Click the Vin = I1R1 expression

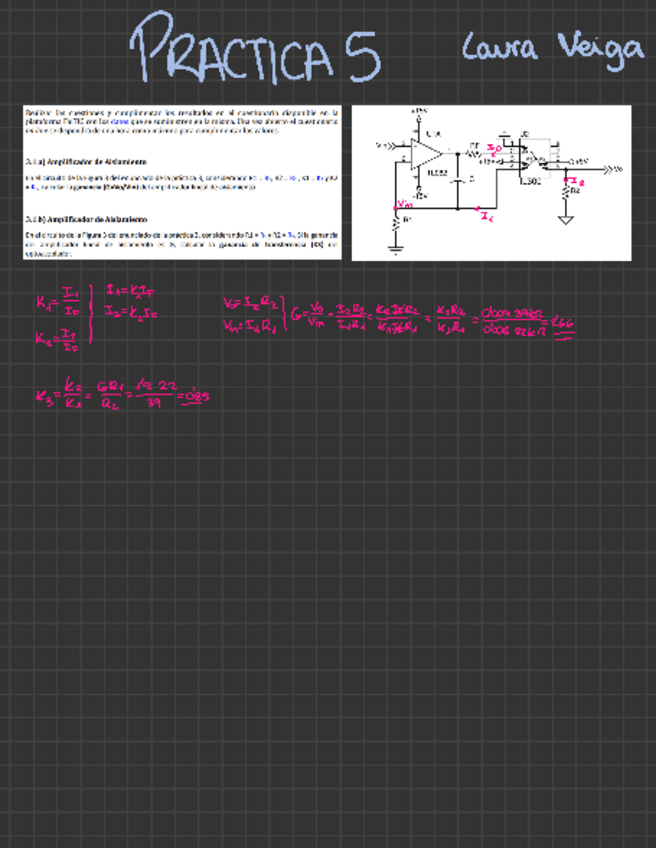point(252,323)
